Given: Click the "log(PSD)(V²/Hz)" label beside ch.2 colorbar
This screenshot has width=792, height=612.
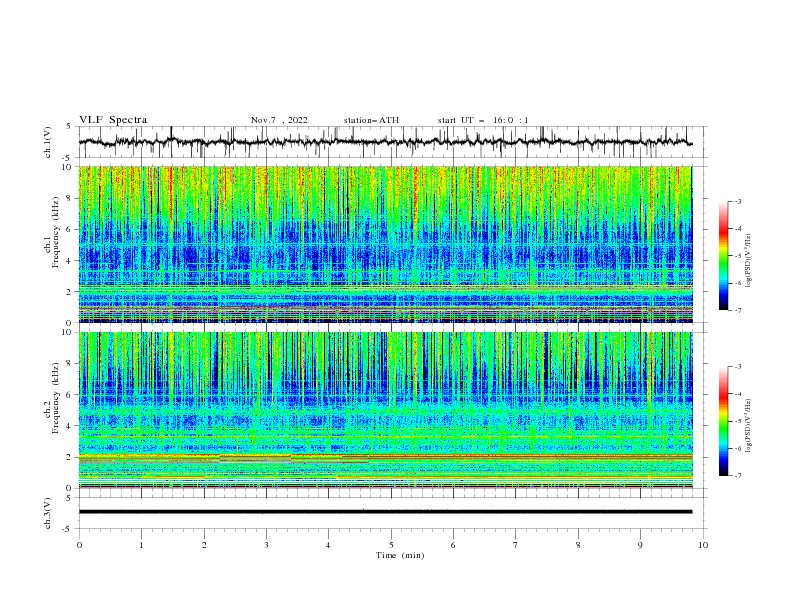Looking at the screenshot, I should [749, 426].
